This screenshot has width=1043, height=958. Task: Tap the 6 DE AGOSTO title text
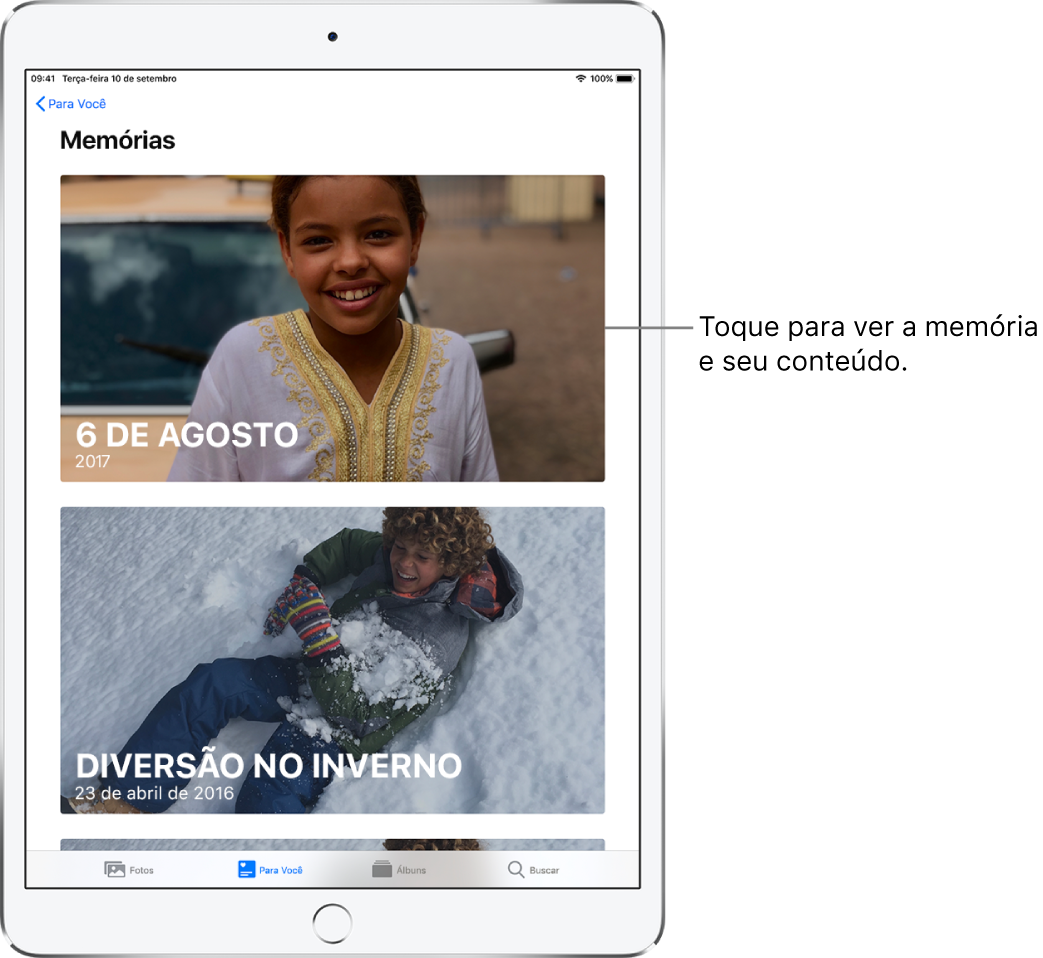187,435
